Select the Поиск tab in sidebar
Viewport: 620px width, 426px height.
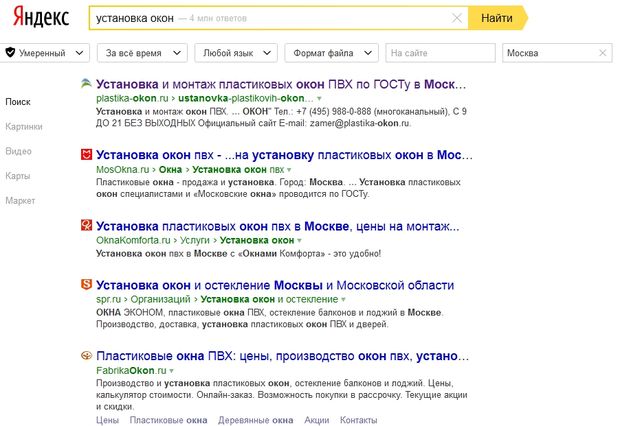(18, 102)
